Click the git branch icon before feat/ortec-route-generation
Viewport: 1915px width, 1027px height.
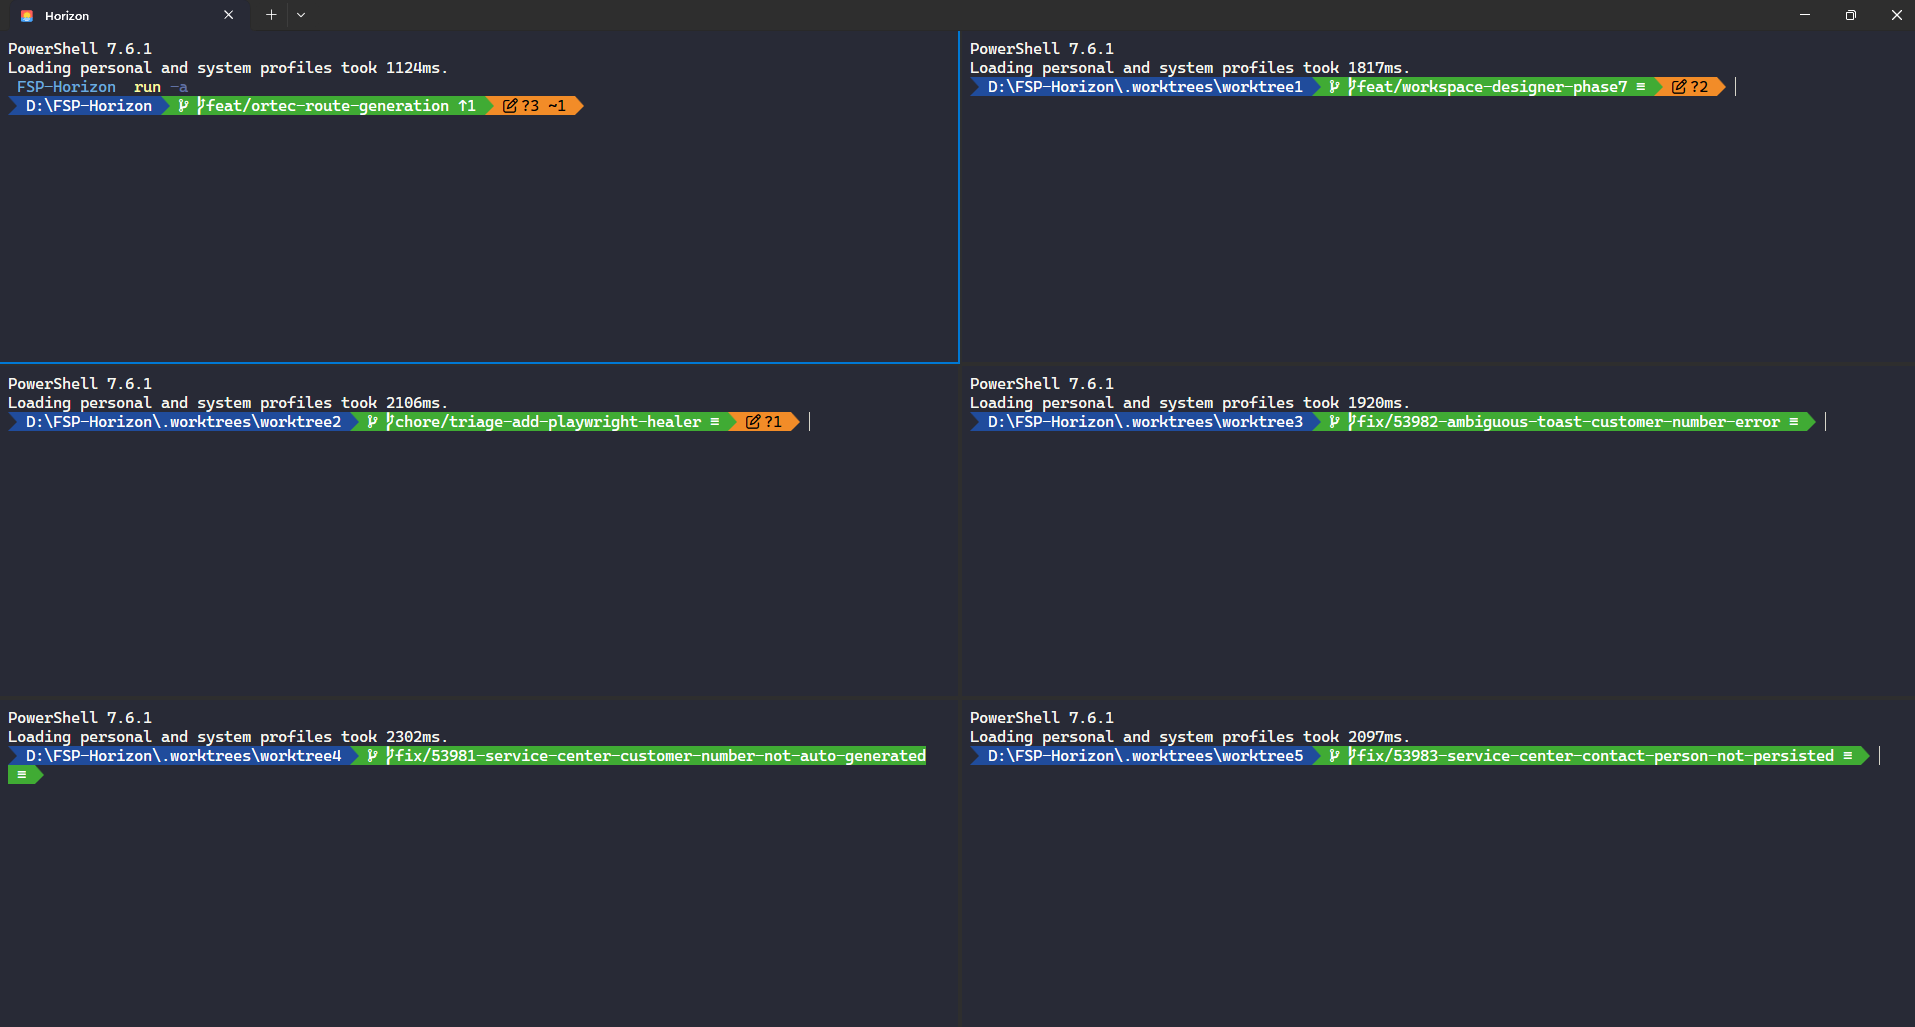click(x=183, y=106)
